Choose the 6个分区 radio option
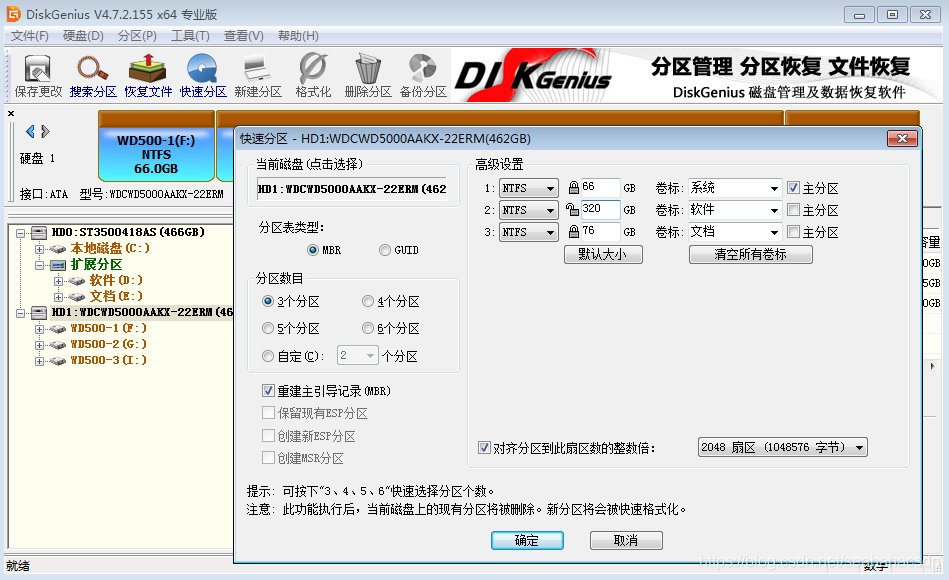The image size is (949, 580). click(x=368, y=328)
